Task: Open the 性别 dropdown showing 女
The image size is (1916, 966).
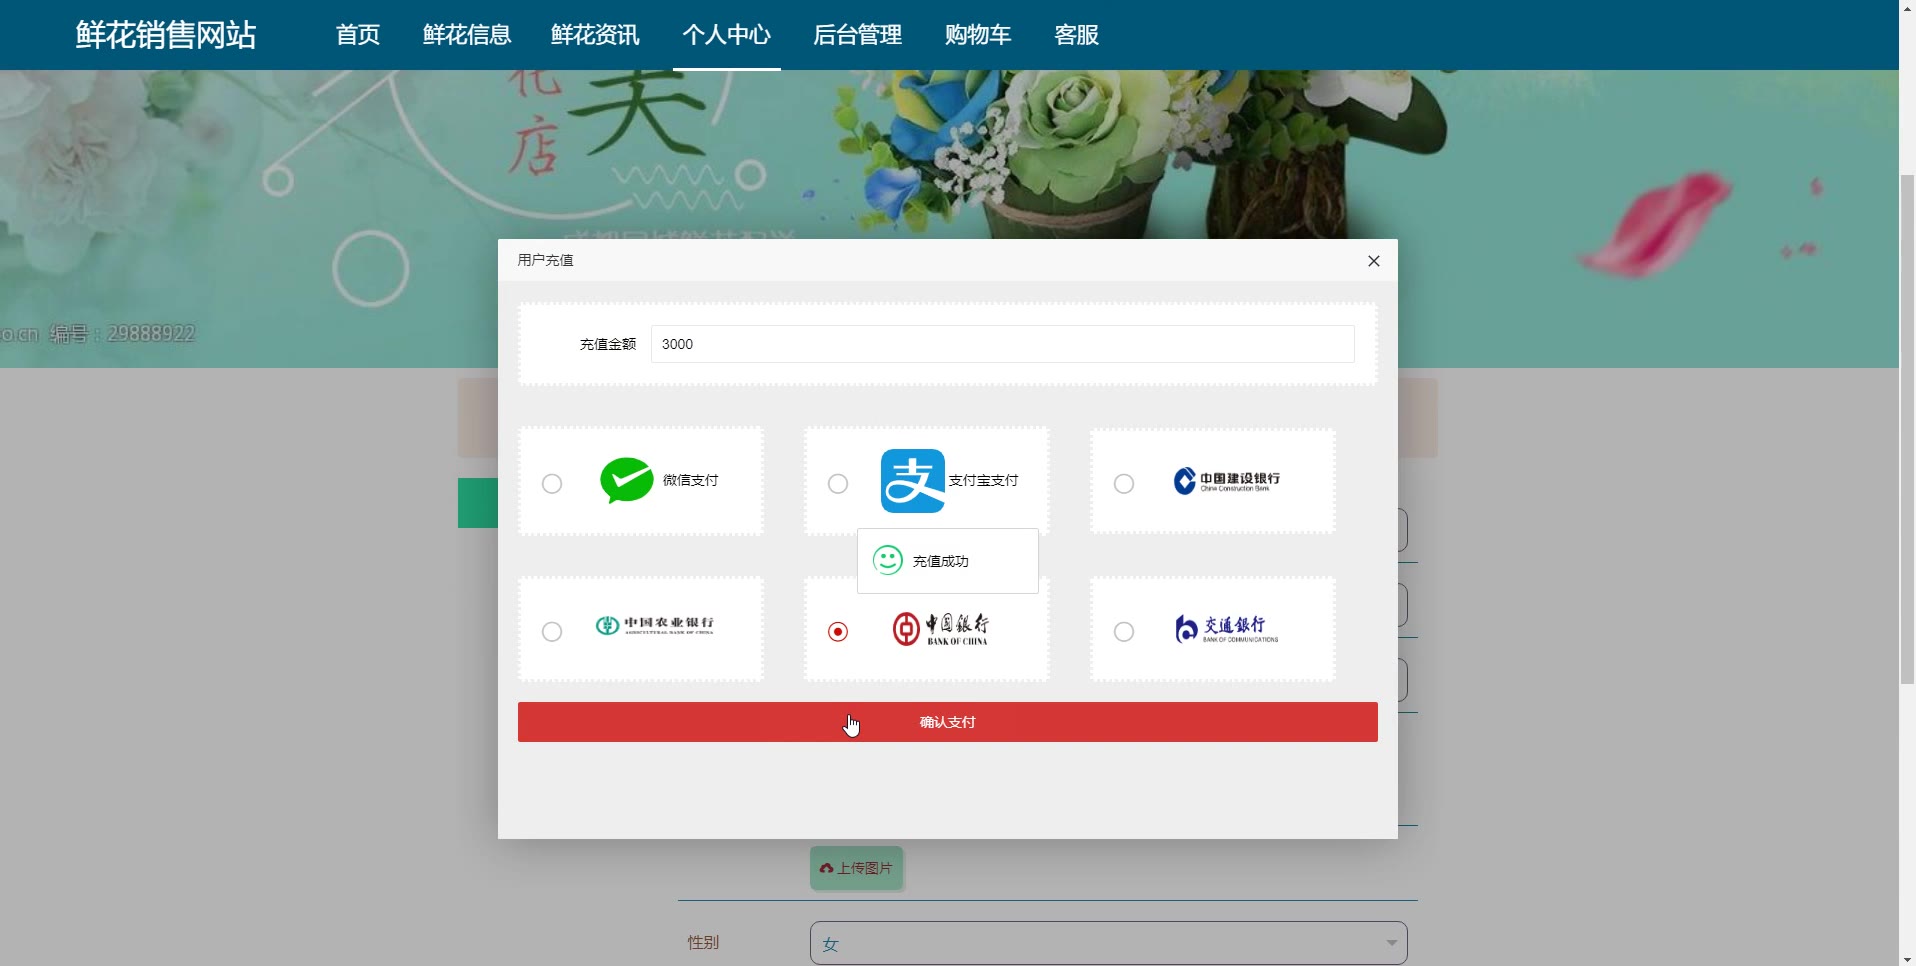Action: tap(1108, 943)
